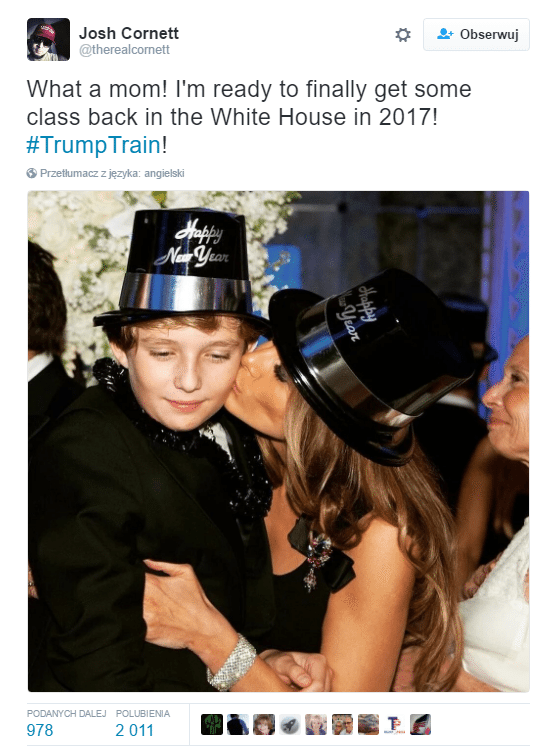Open the rocket avatar in likers row

pyautogui.click(x=290, y=724)
